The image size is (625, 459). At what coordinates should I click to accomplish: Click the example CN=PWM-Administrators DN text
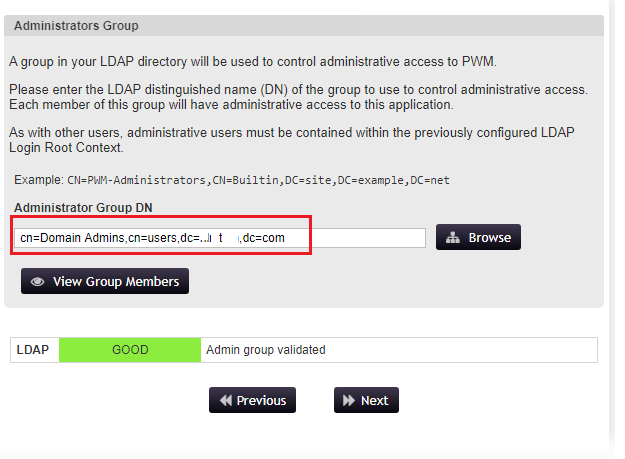(x=258, y=180)
